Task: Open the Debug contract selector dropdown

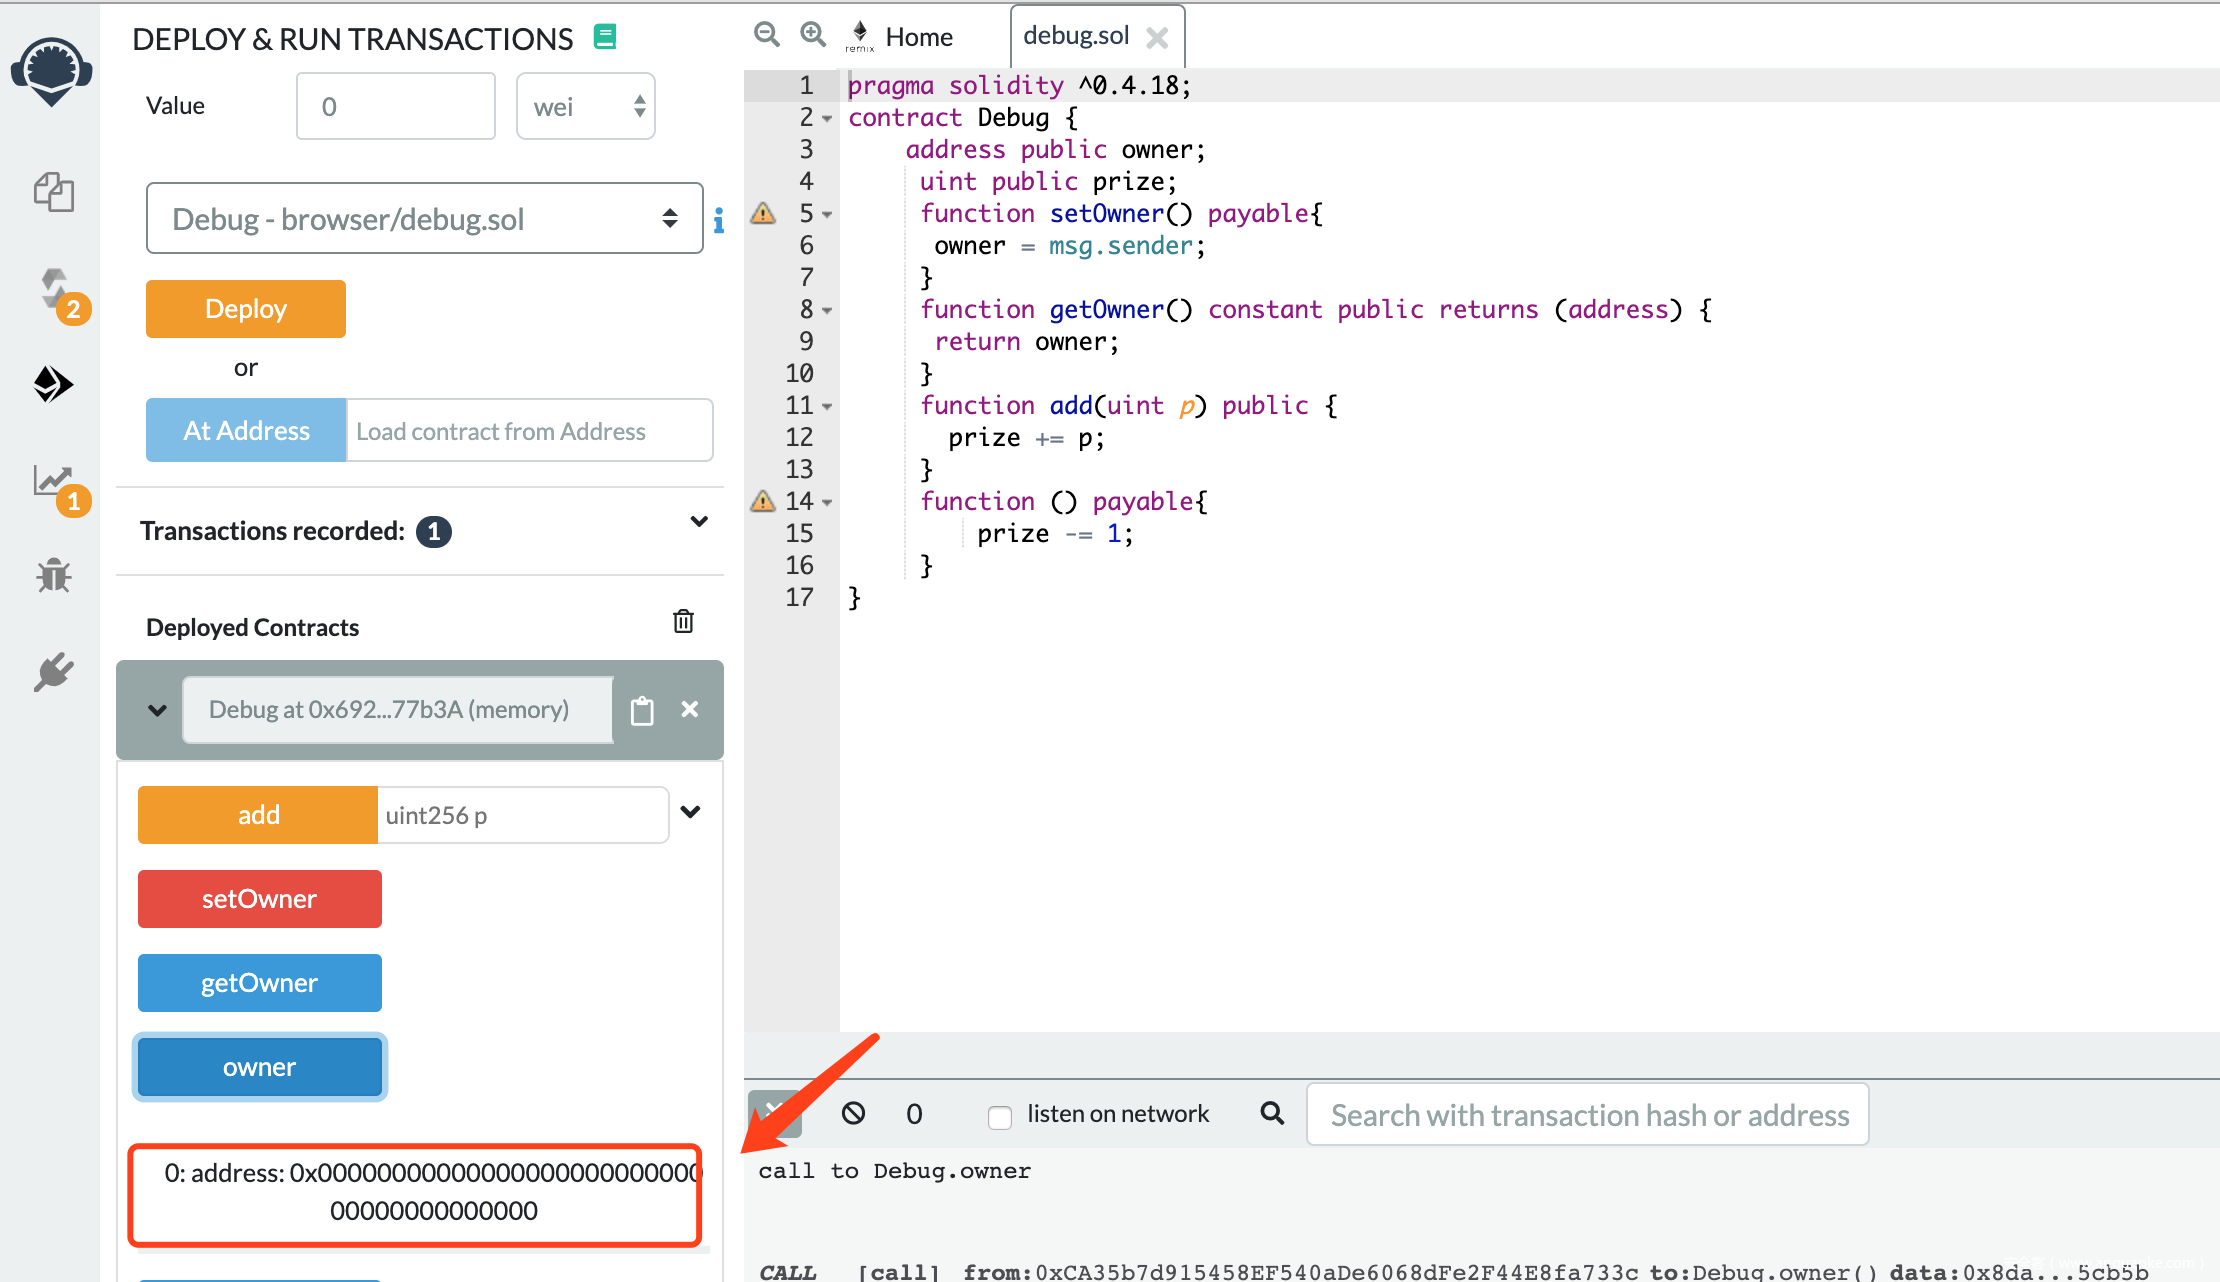Action: tap(424, 218)
